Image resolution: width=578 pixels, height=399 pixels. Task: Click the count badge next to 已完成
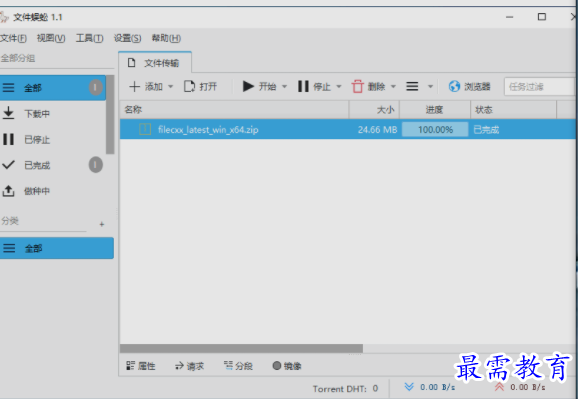(95, 165)
